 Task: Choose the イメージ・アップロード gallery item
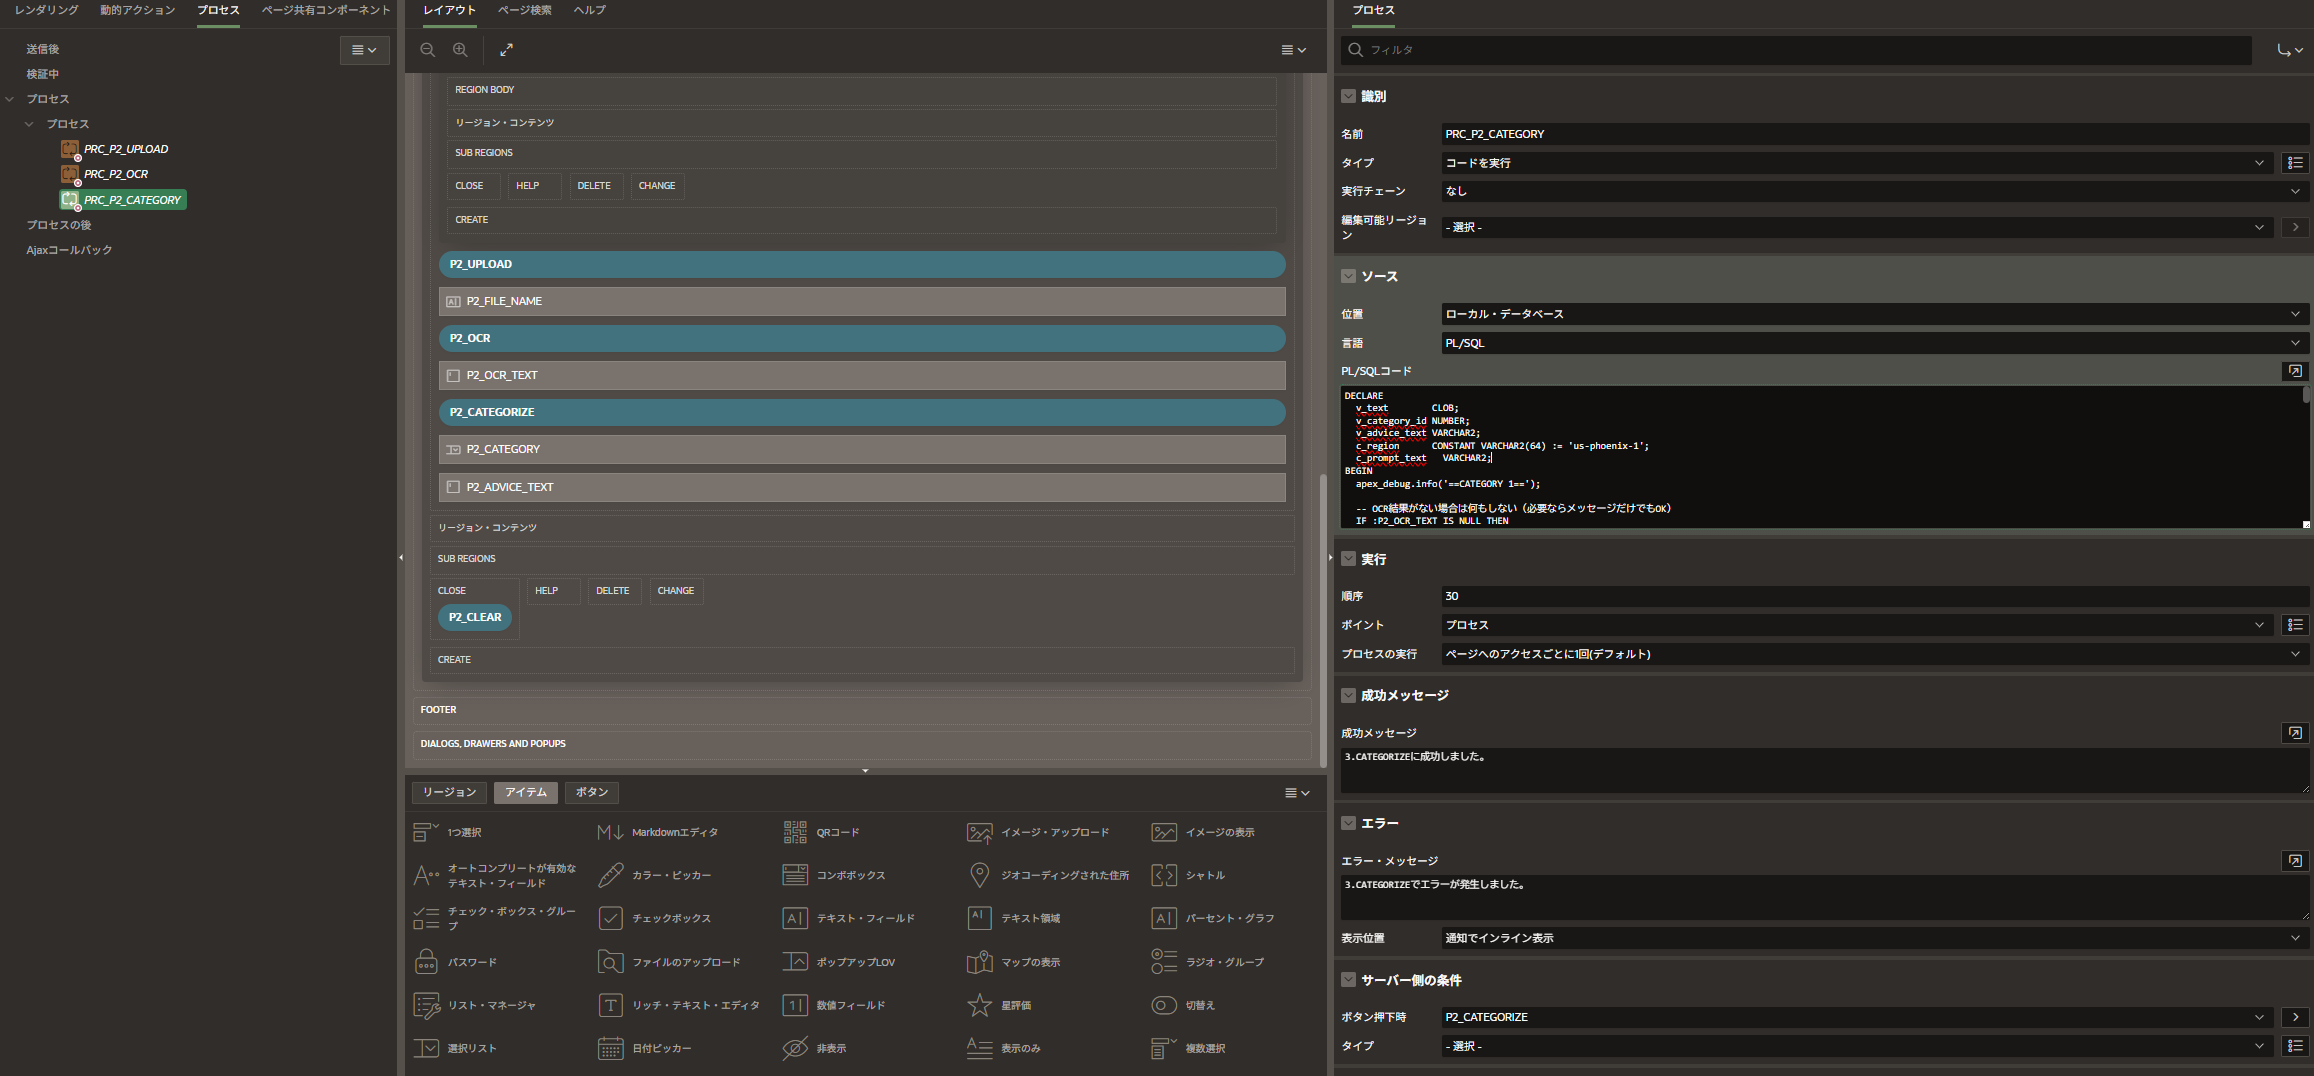click(x=1038, y=832)
